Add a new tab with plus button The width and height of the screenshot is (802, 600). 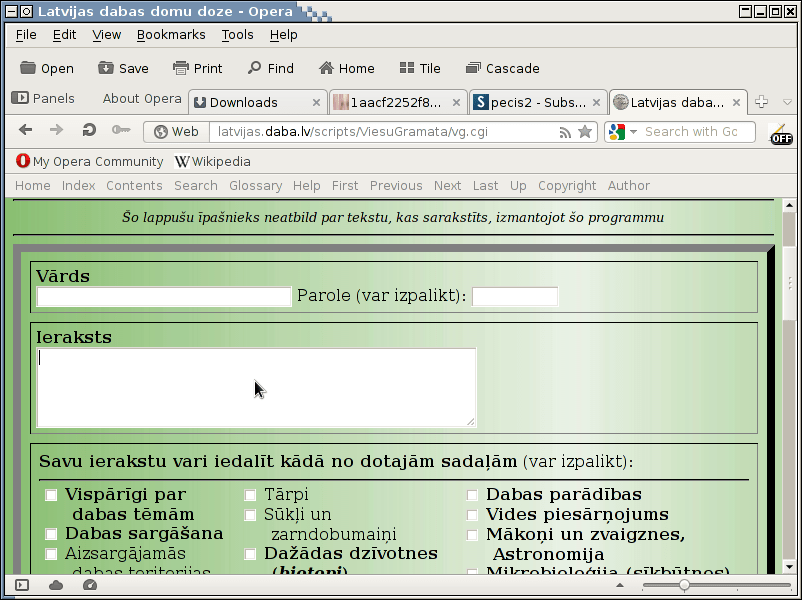[x=762, y=102]
